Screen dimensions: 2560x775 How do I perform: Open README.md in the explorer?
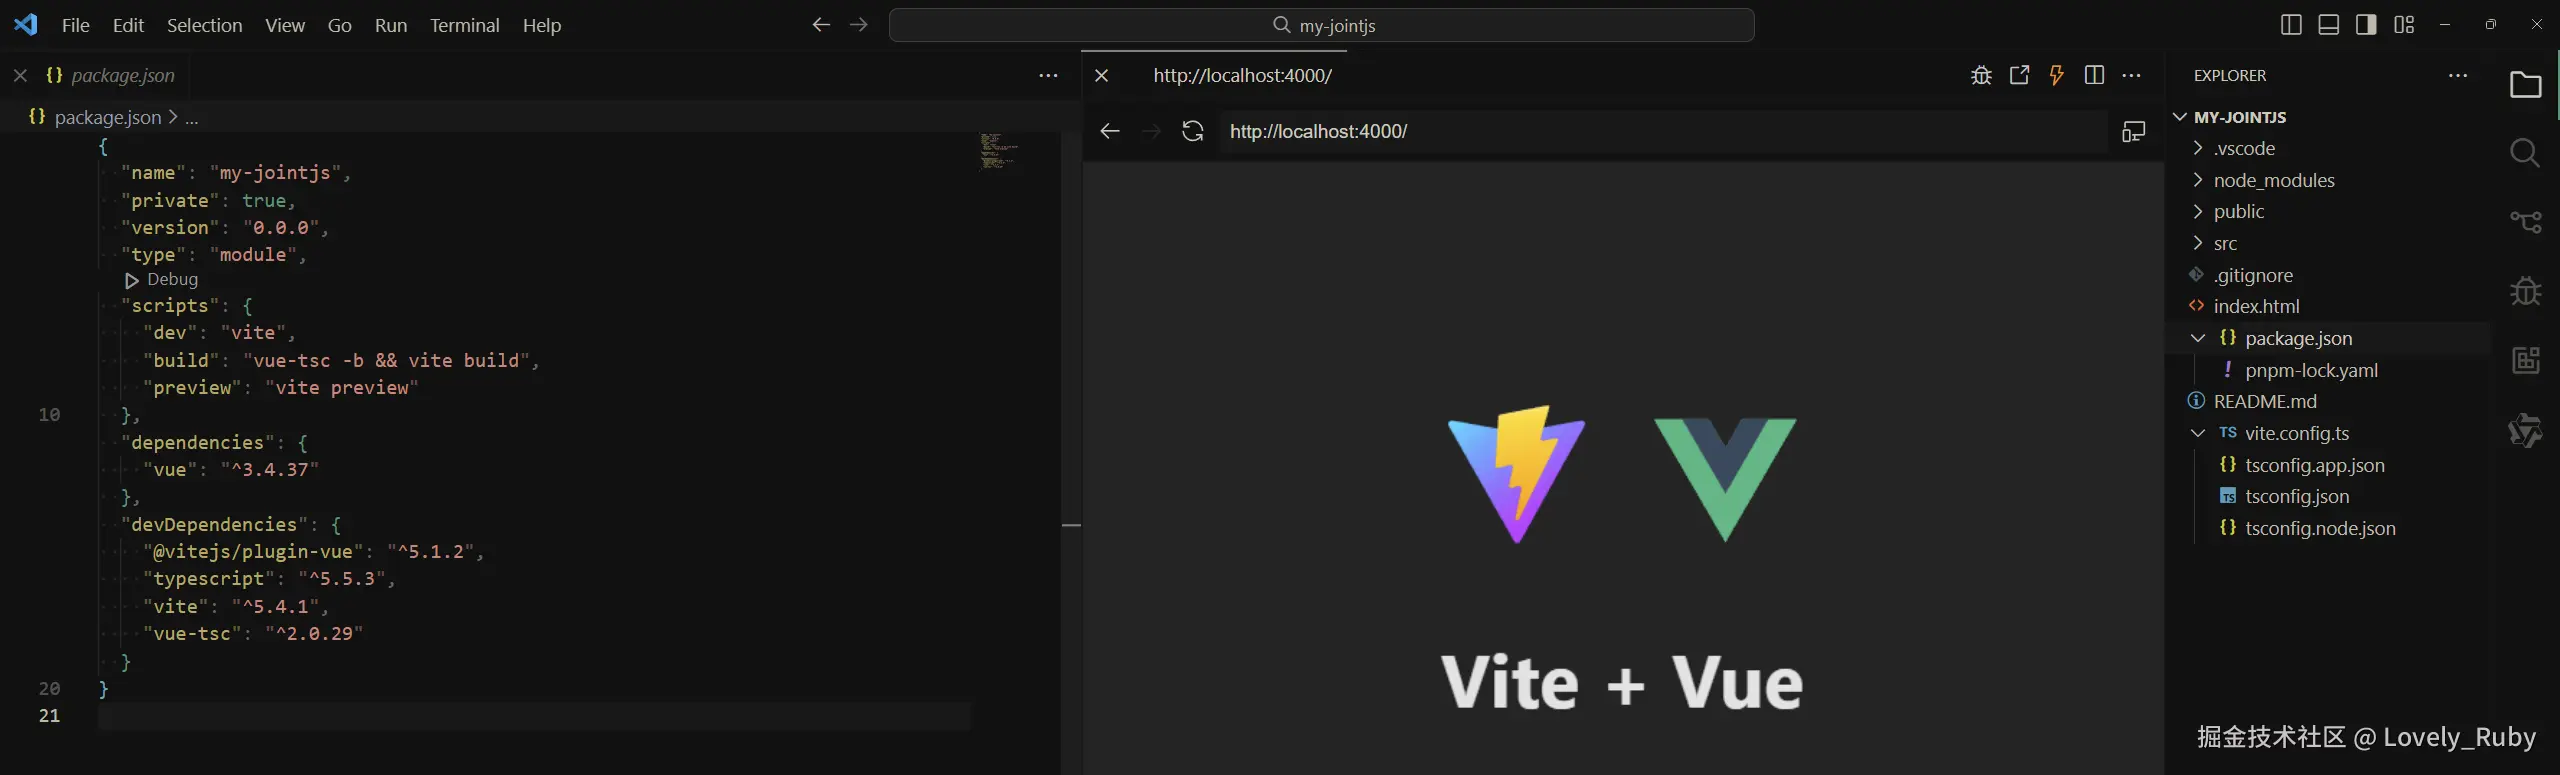(x=2265, y=401)
